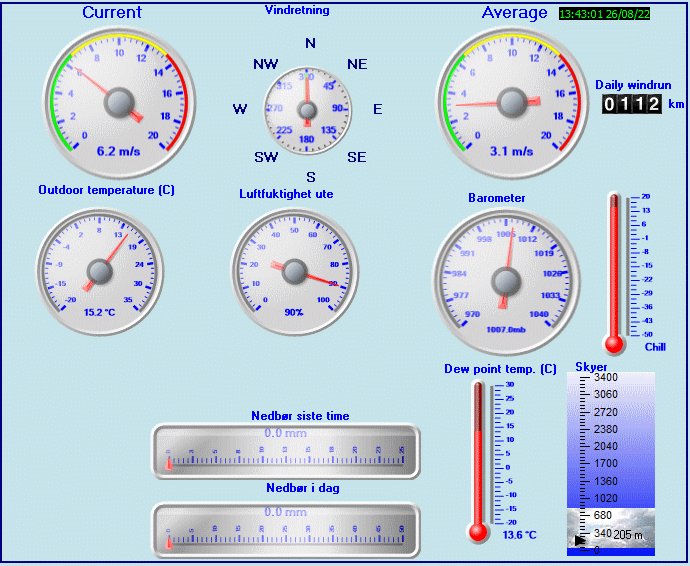Viewport: 690px width, 566px height.
Task: Click the NW compass direction label
Action: coord(266,64)
